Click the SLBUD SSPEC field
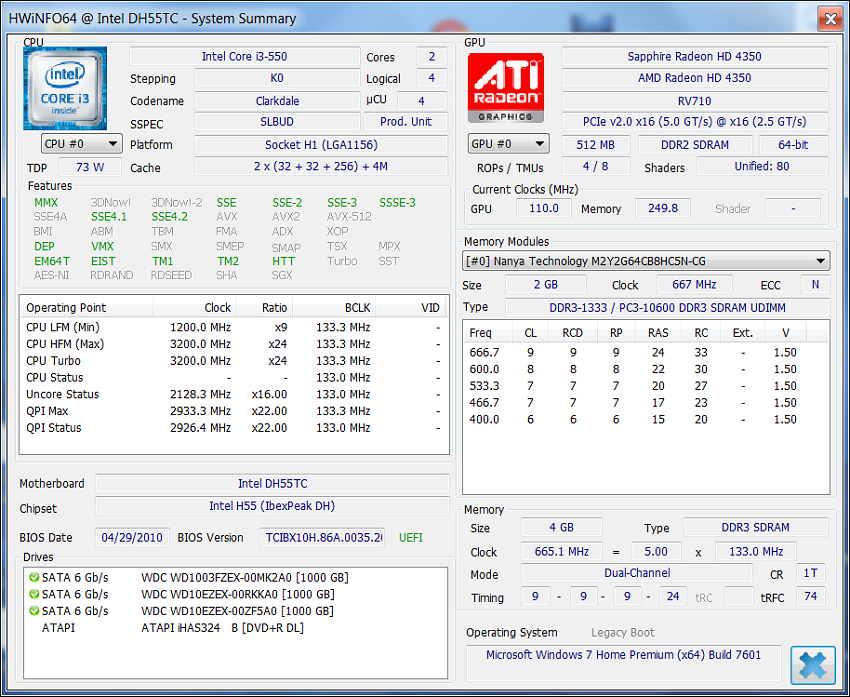The width and height of the screenshot is (850, 697). pyautogui.click(x=277, y=121)
